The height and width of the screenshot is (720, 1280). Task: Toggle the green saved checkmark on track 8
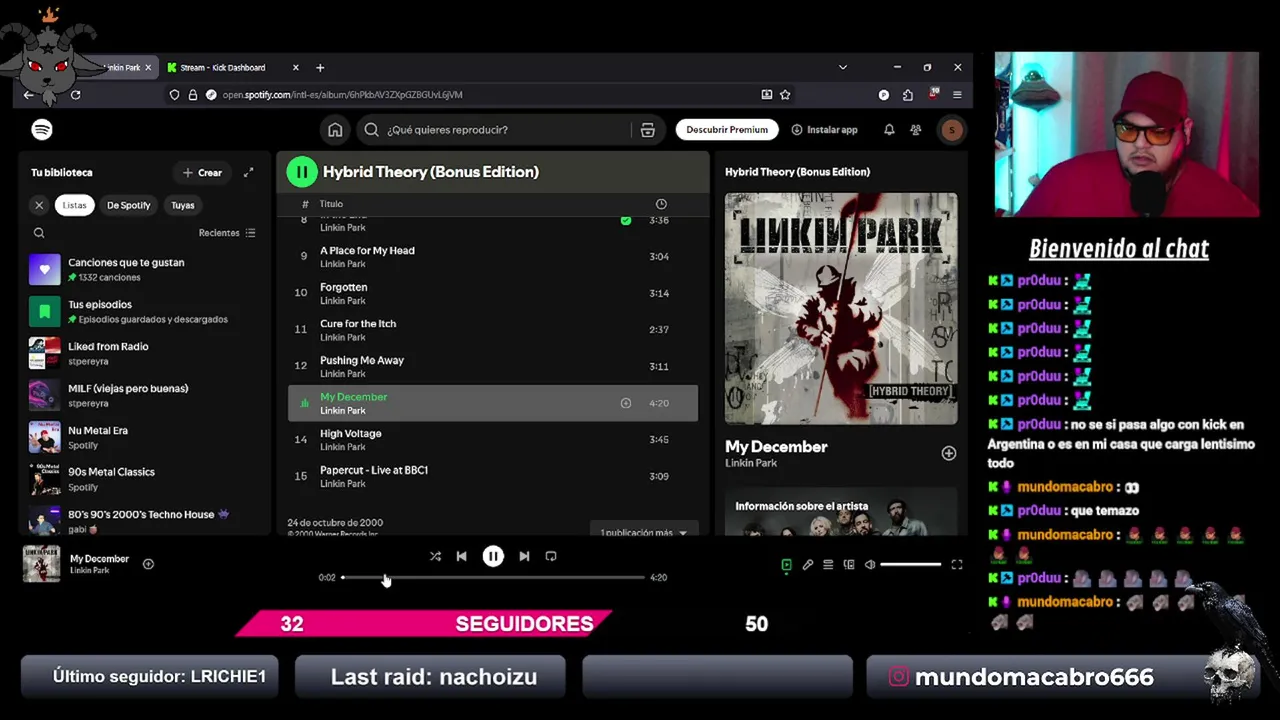pos(626,220)
